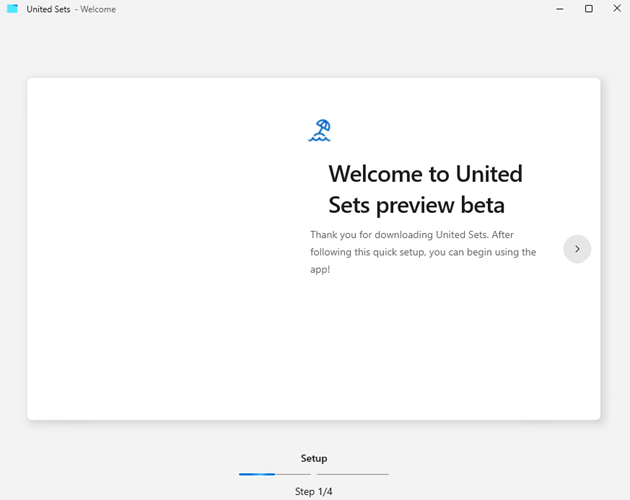This screenshot has height=500, width=630.
Task: Click the Setup progress bar
Action: point(313,474)
